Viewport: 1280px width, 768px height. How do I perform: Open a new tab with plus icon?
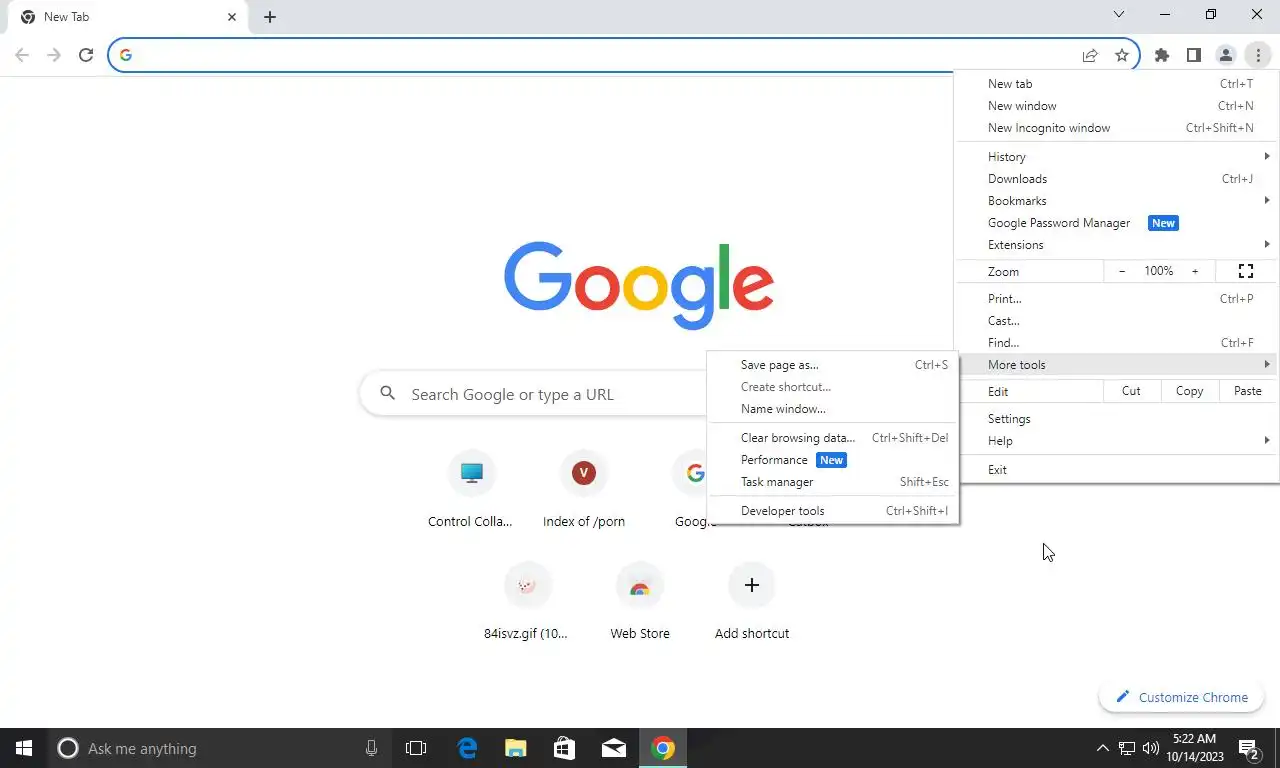[x=270, y=17]
